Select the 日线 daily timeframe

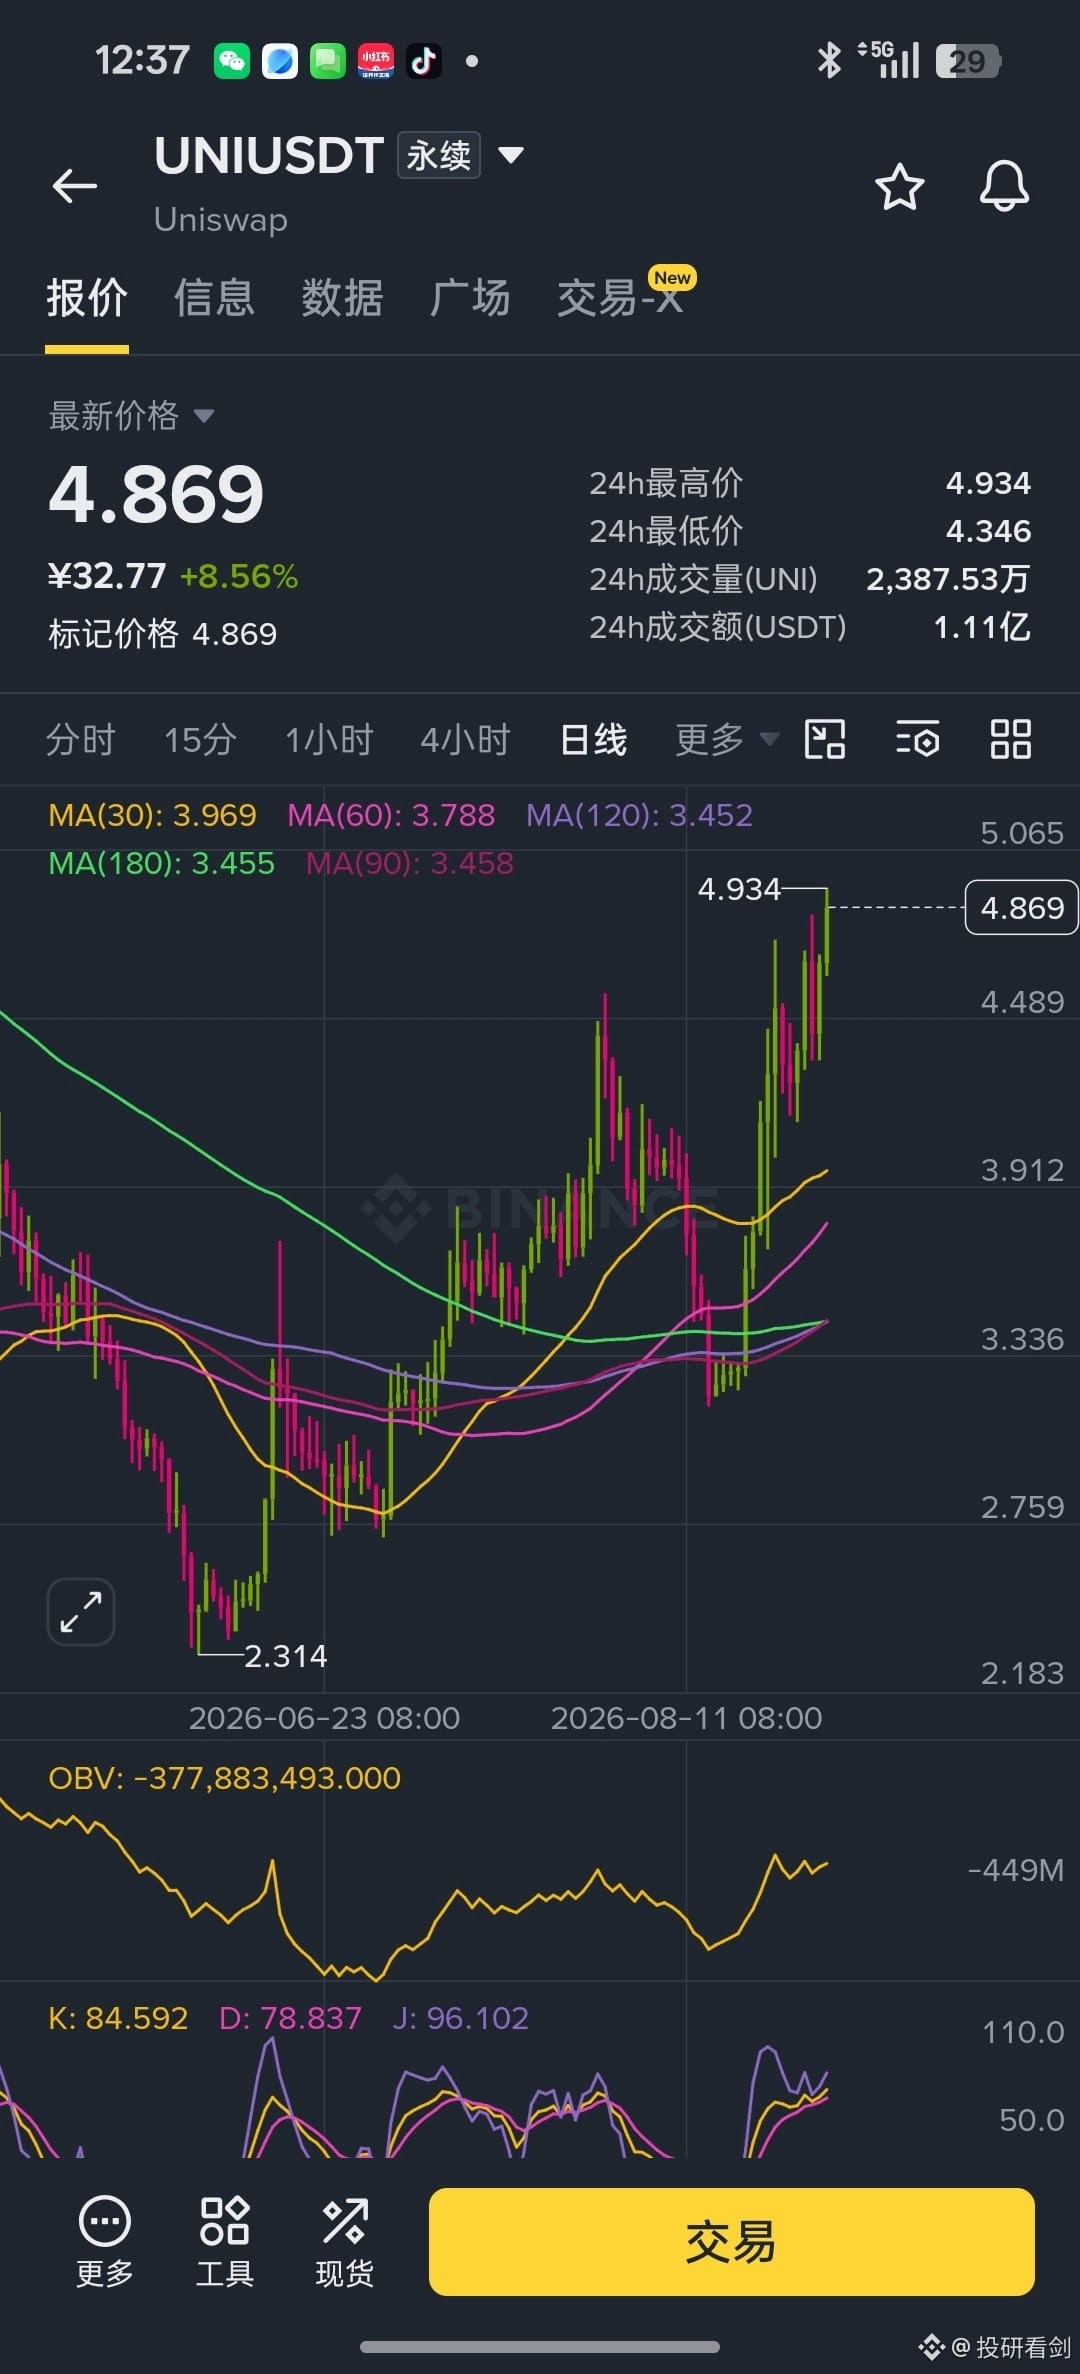[x=594, y=740]
